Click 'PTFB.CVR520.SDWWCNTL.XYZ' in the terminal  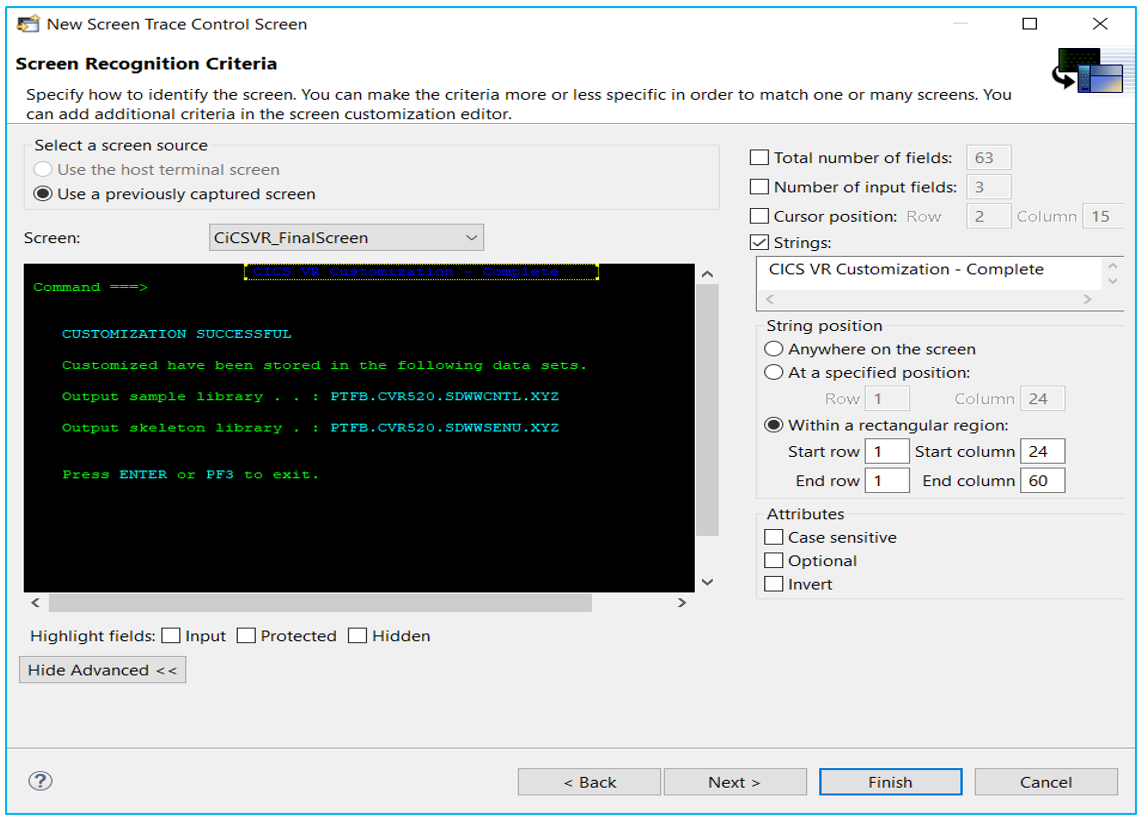coord(445,396)
